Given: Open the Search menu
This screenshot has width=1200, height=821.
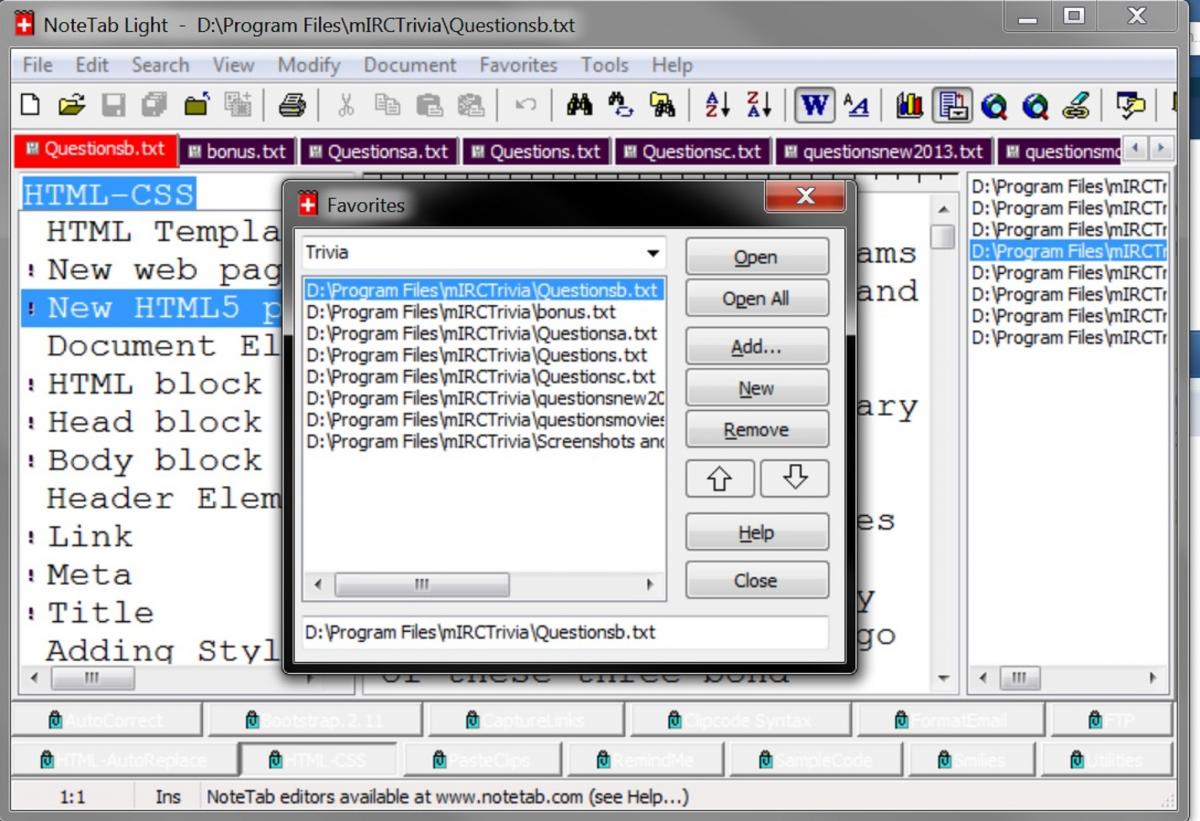Looking at the screenshot, I should click(160, 65).
